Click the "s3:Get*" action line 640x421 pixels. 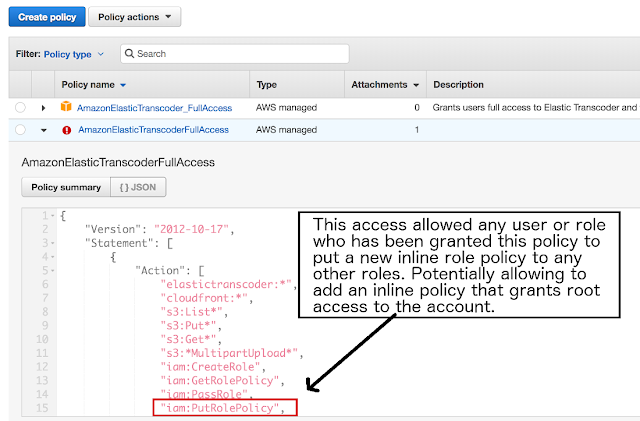point(188,339)
